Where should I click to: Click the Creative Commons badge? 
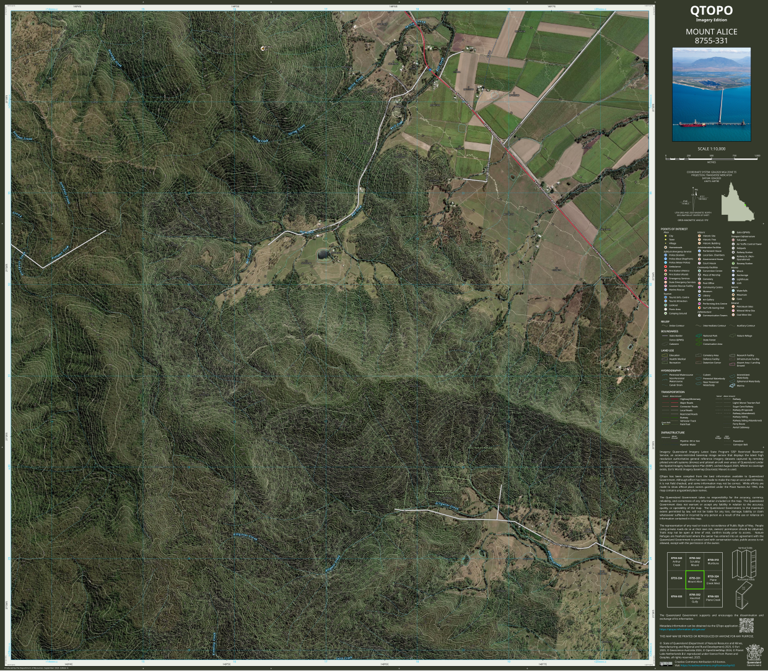click(666, 664)
